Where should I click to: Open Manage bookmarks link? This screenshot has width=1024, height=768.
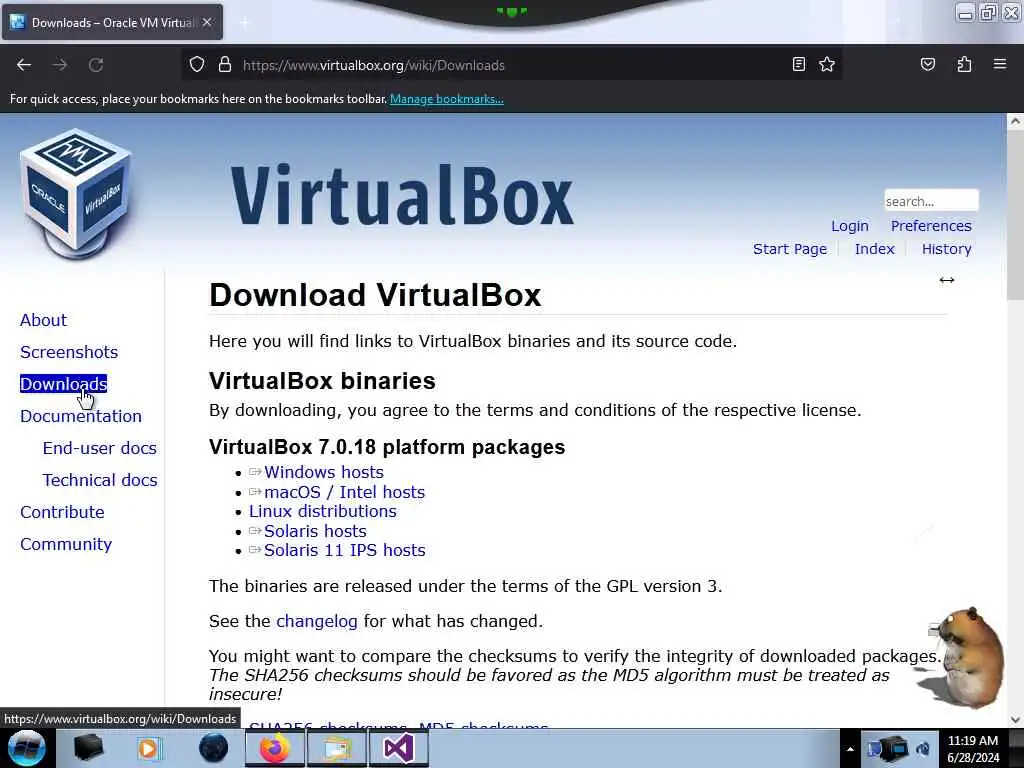[447, 99]
